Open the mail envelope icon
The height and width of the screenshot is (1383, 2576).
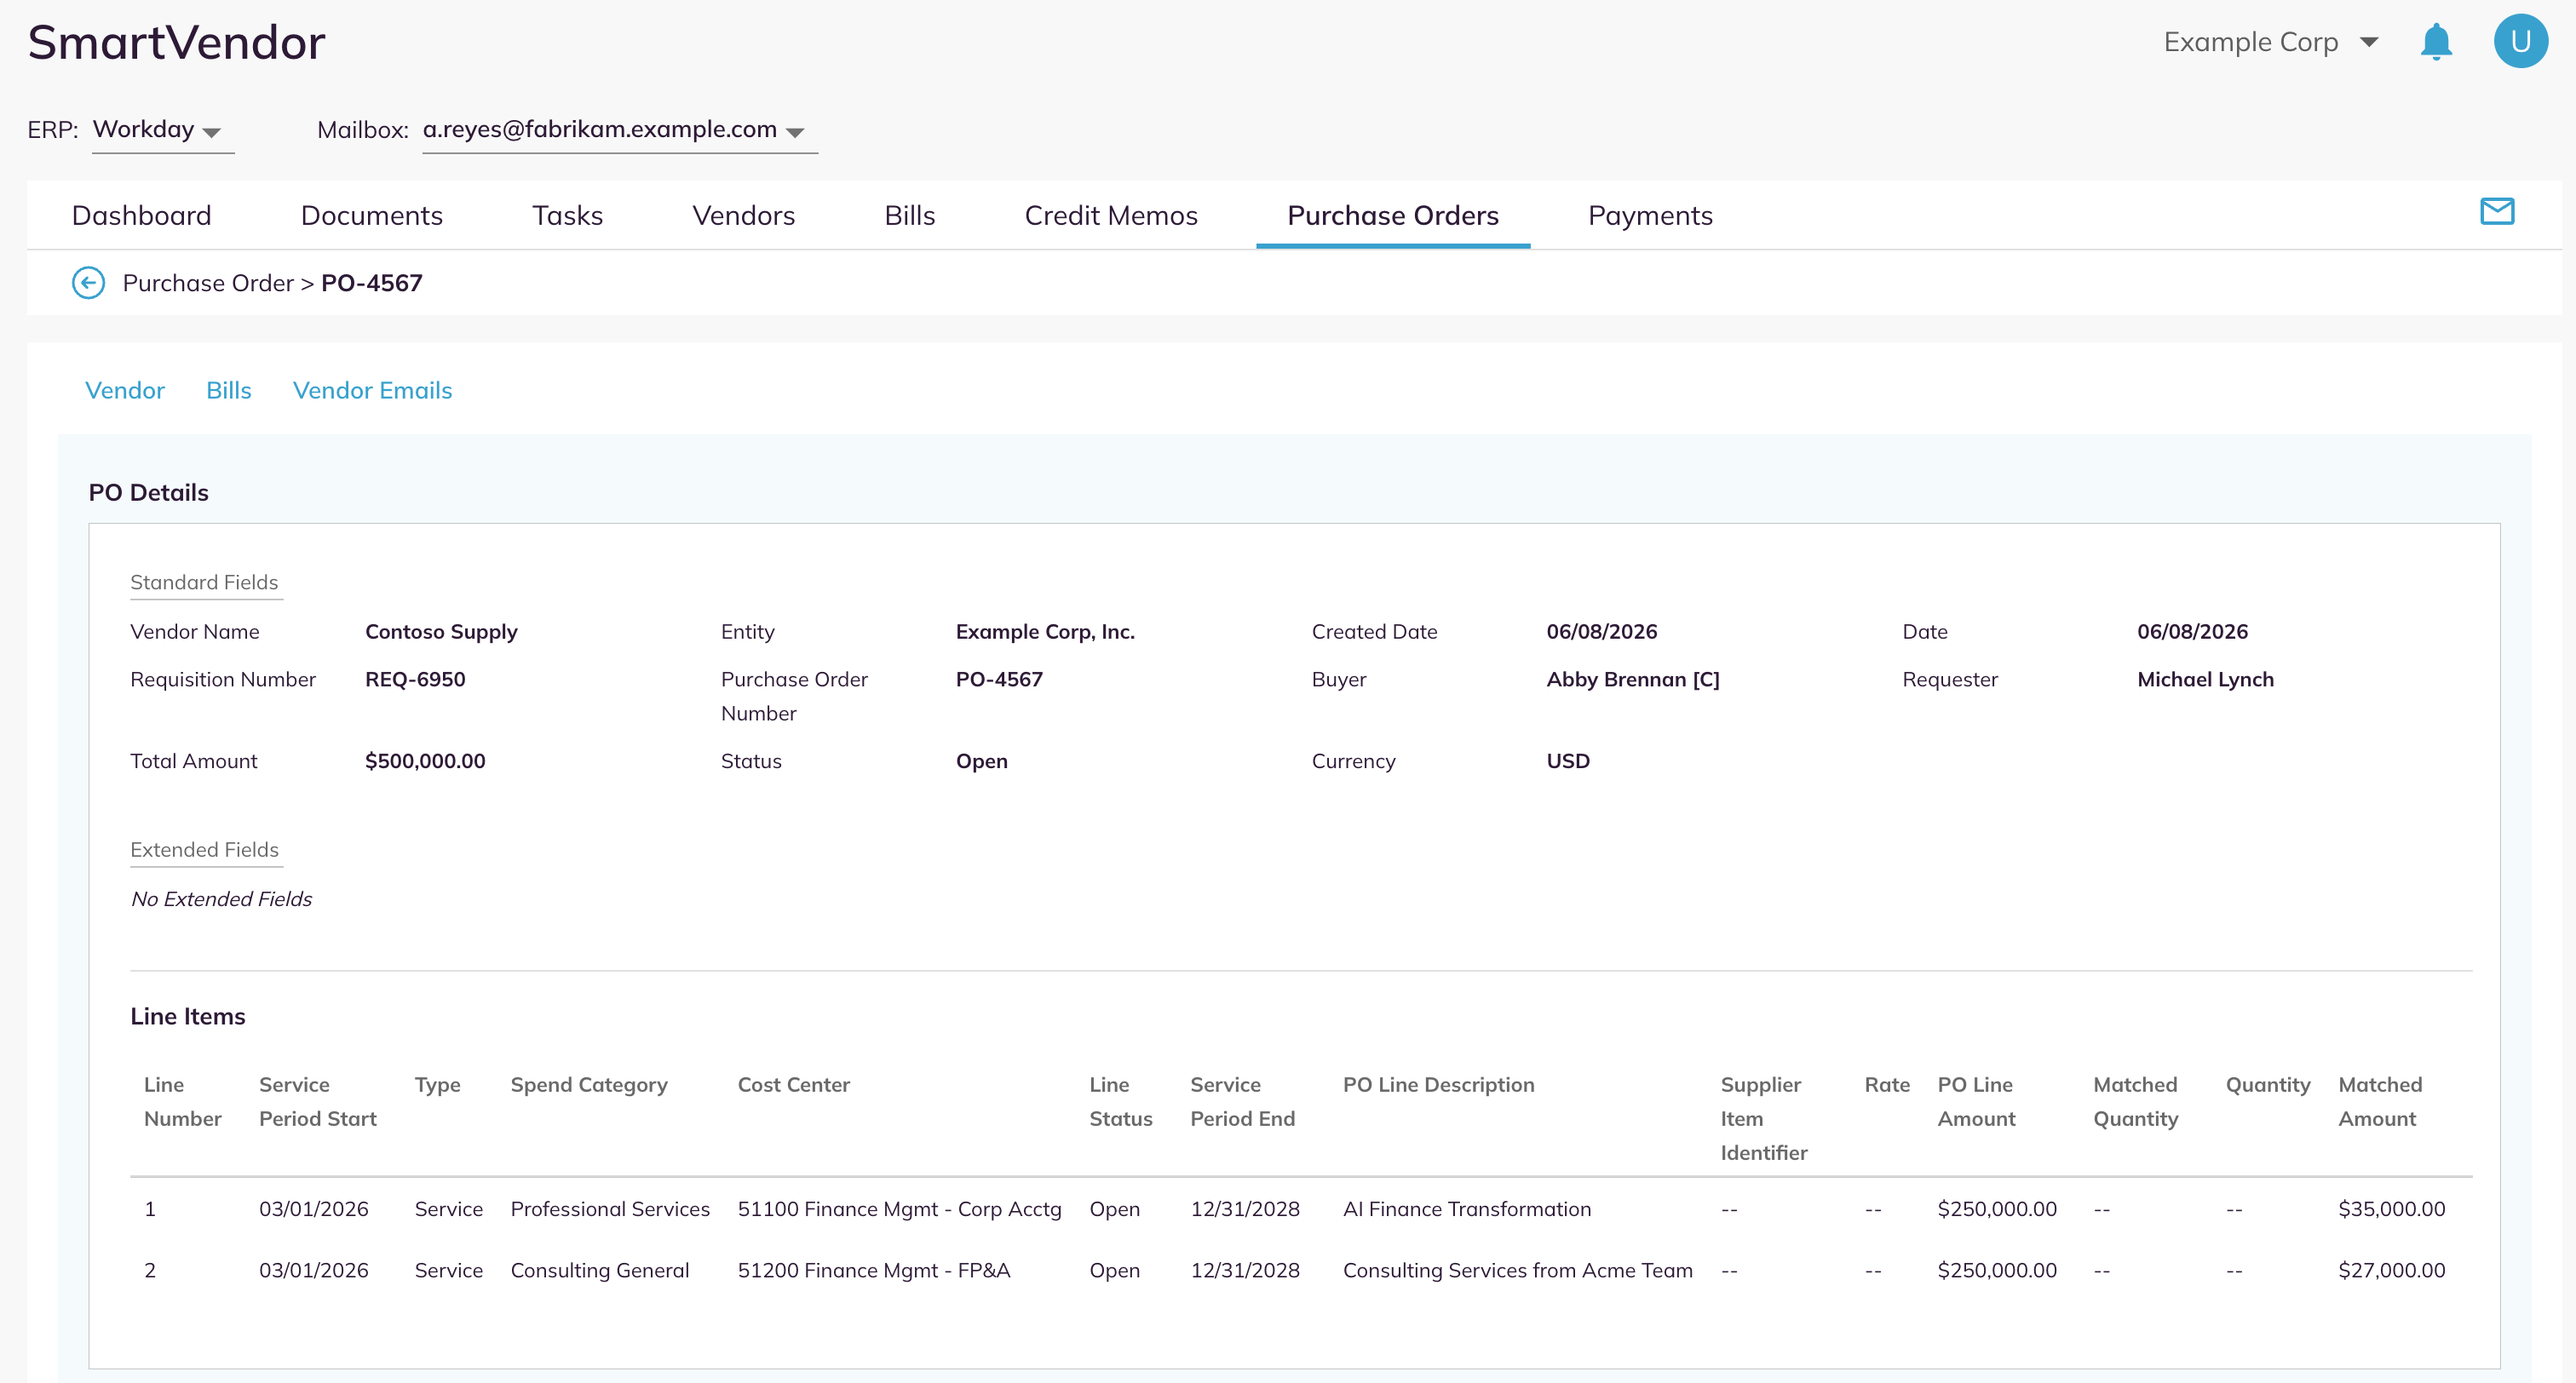pyautogui.click(x=2497, y=211)
